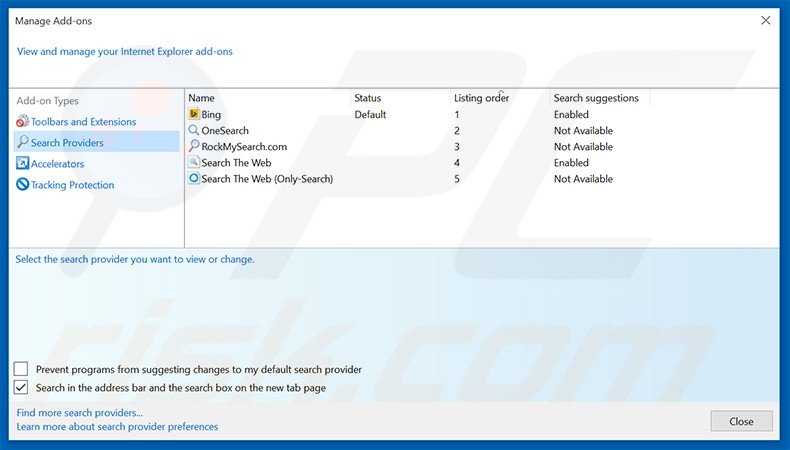The height and width of the screenshot is (450, 790).
Task: Enable Prevent programs from suggesting changes checkbox
Action: [21, 369]
